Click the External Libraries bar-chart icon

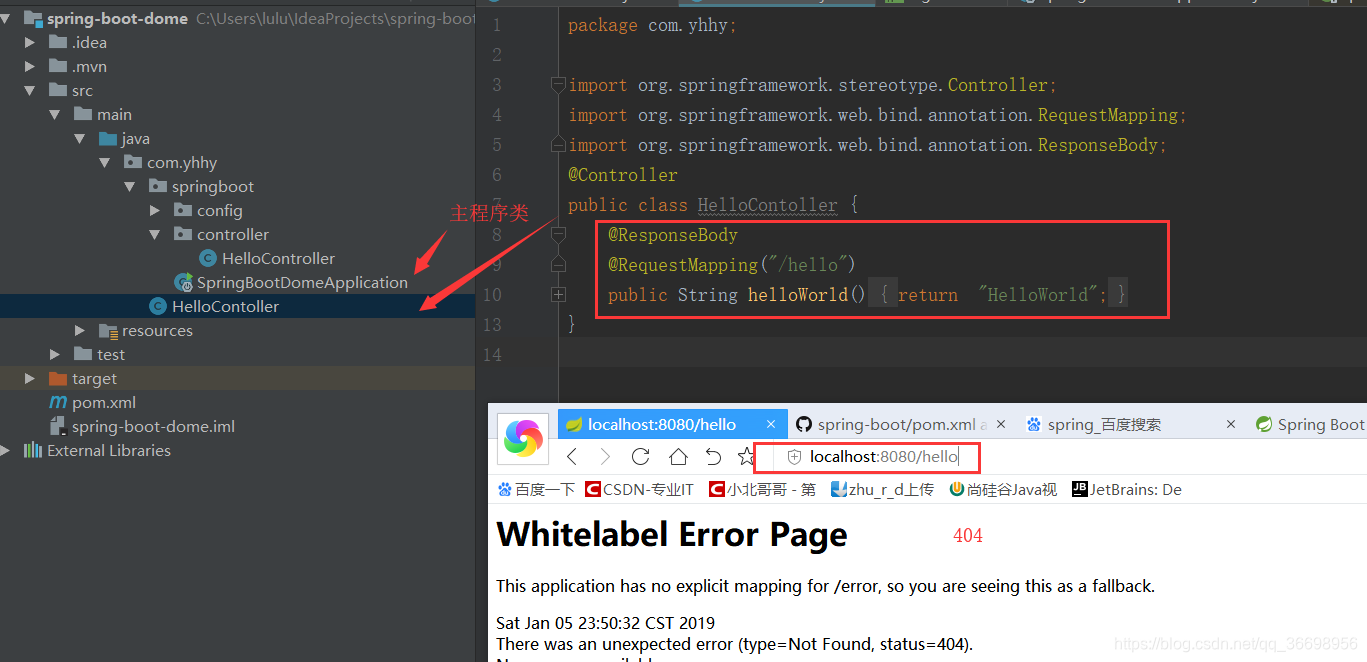click(x=33, y=450)
